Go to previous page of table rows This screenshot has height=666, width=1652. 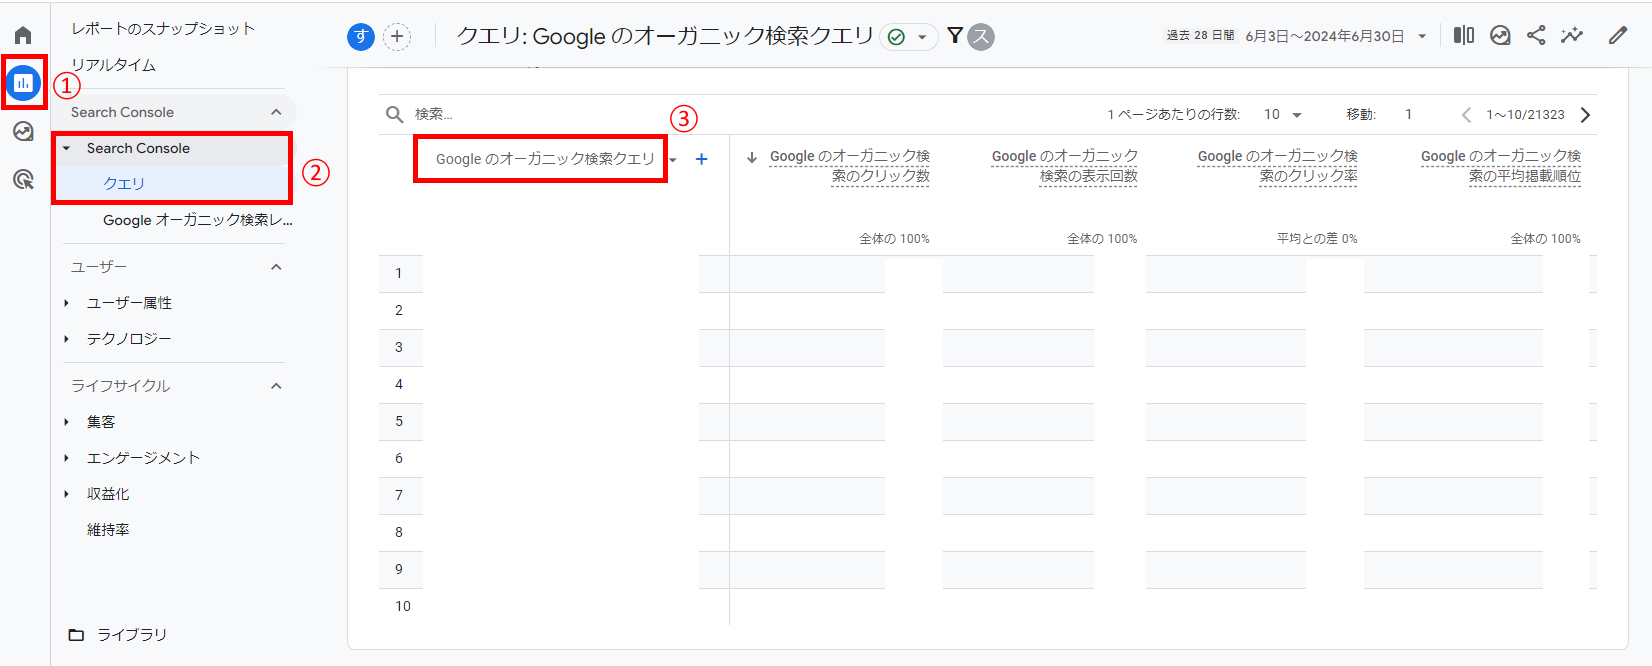1466,115
